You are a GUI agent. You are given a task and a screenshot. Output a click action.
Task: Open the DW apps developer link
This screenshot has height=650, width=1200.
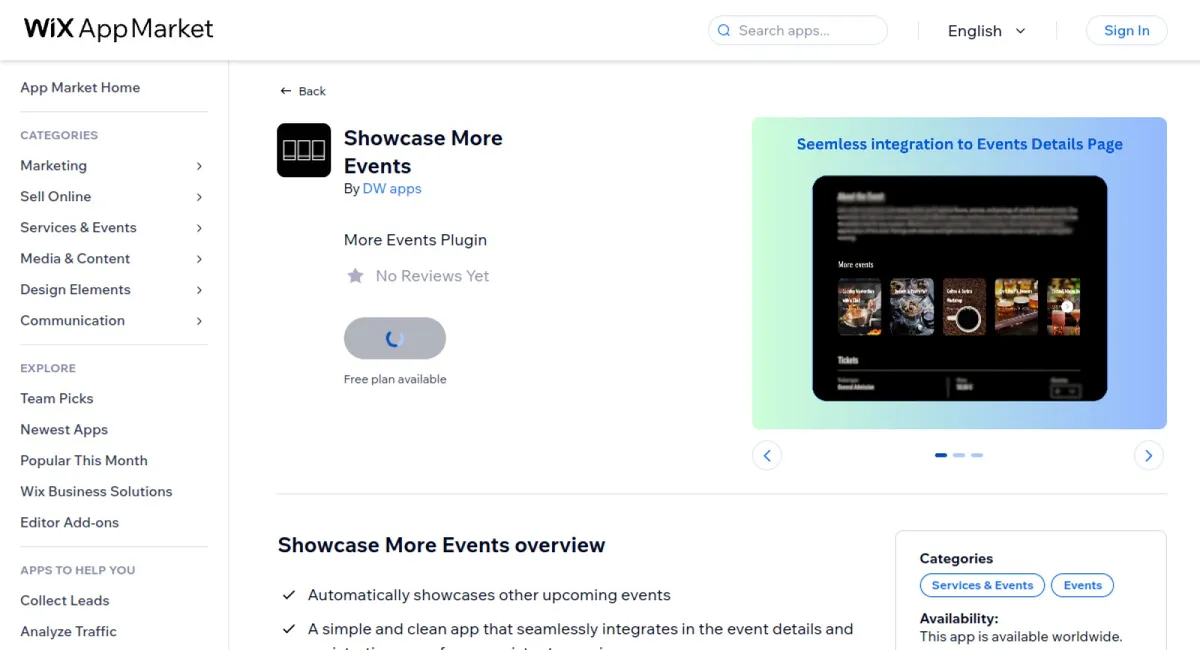click(x=392, y=189)
